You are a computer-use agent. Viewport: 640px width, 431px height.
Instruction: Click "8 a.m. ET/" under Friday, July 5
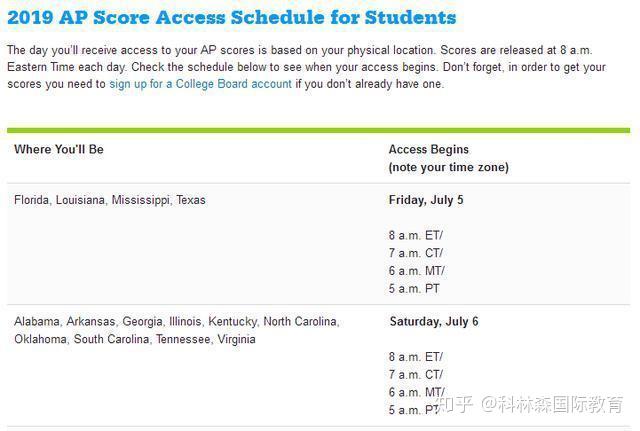tap(415, 235)
